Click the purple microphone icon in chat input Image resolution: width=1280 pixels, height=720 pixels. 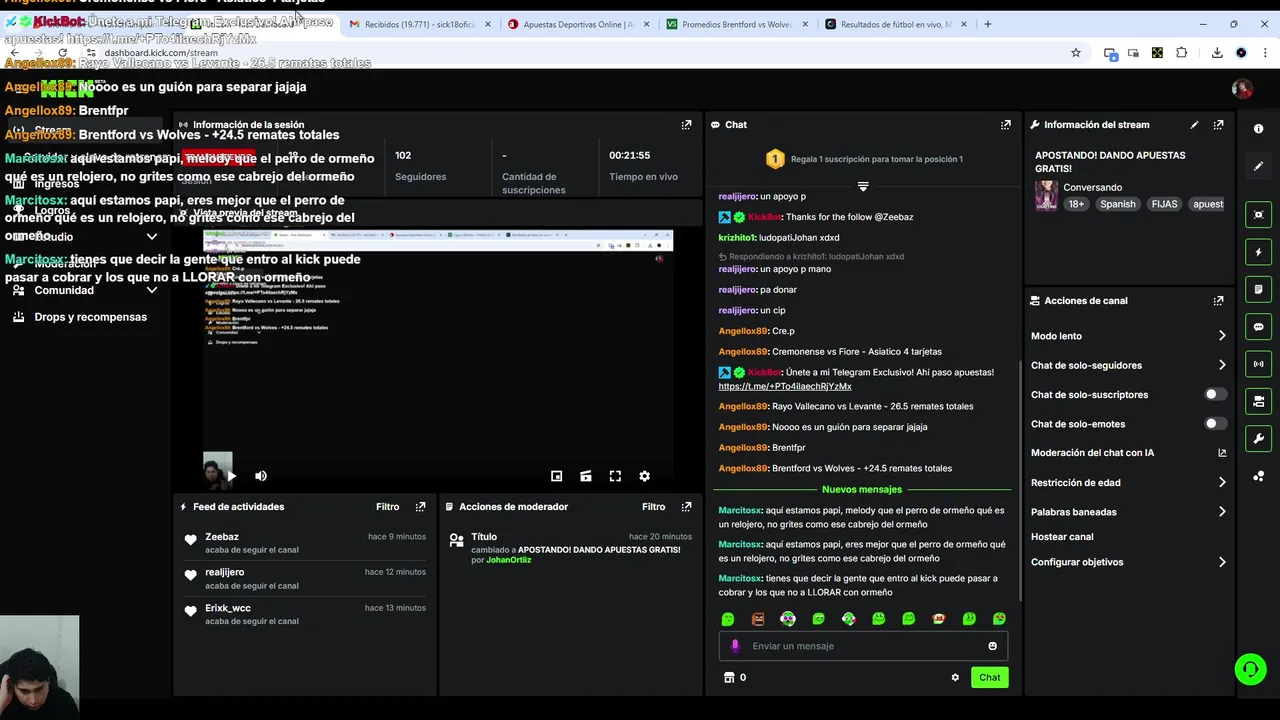(735, 646)
